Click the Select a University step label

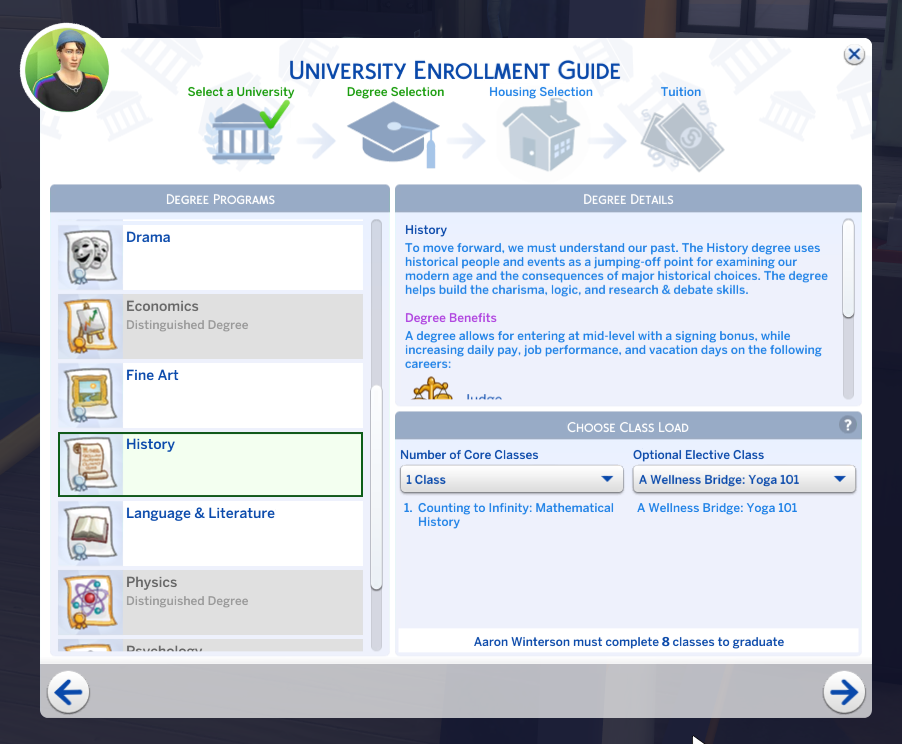[240, 92]
